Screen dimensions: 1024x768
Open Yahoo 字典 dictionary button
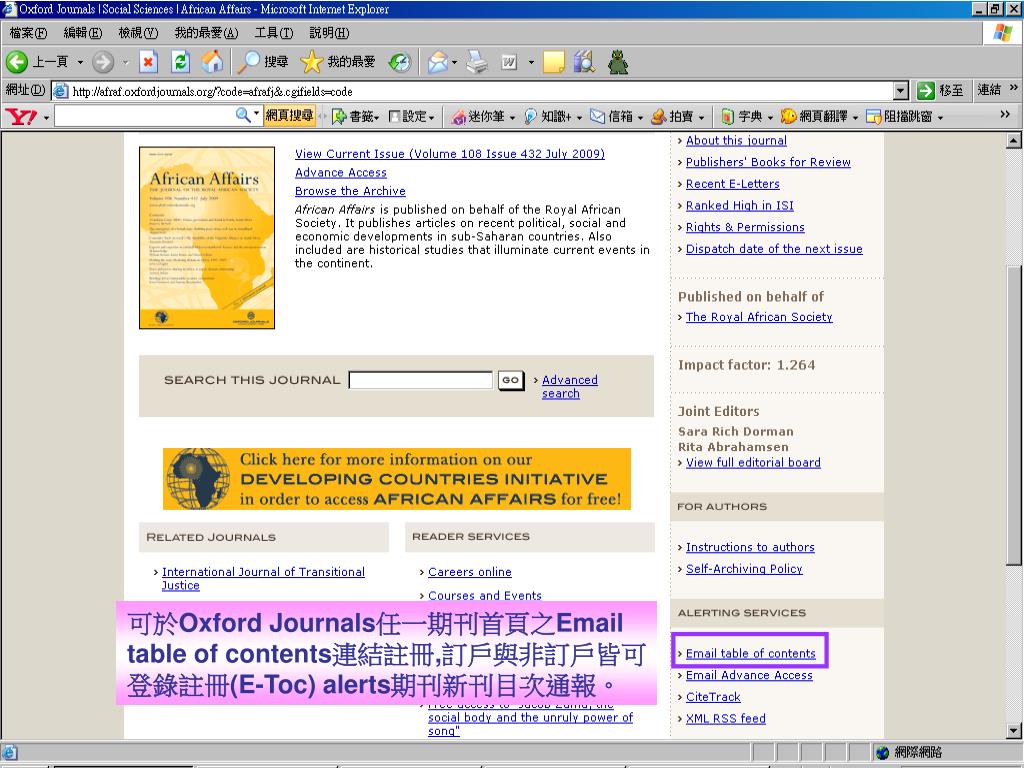pyautogui.click(x=746, y=116)
